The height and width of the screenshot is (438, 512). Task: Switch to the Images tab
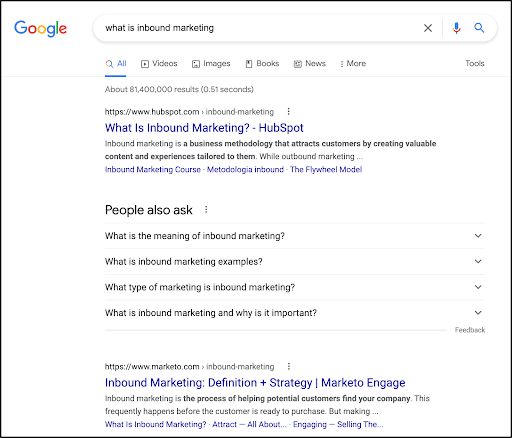[211, 64]
